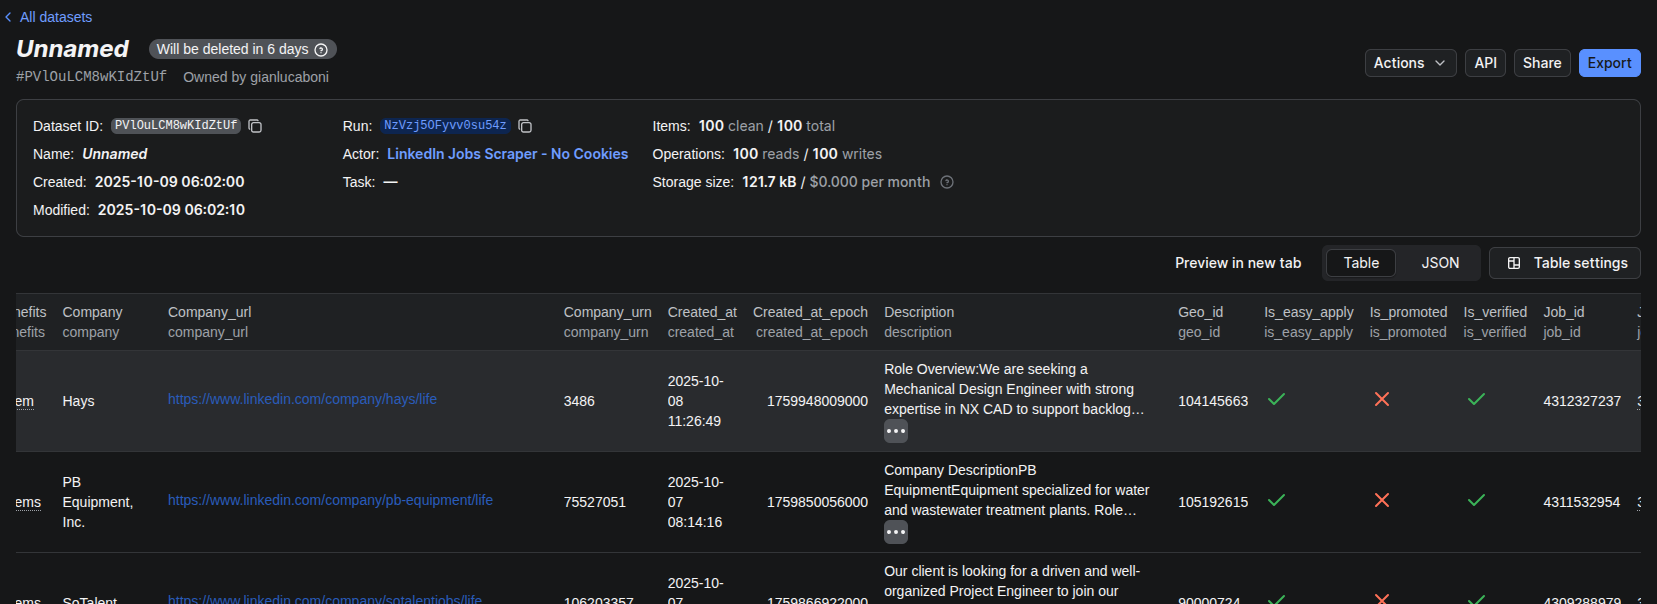1657x604 pixels.
Task: Click the Hays row is_promoted red cross
Action: [1382, 400]
